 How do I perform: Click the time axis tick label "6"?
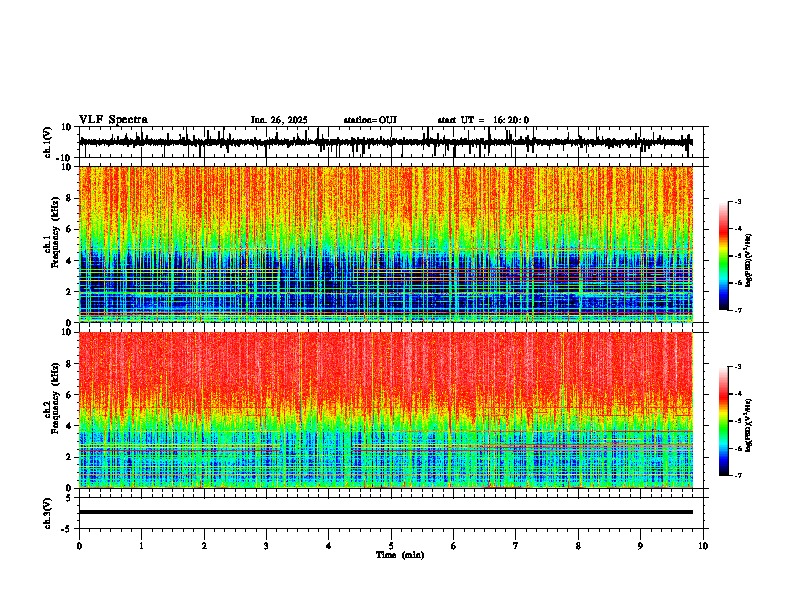pyautogui.click(x=454, y=546)
